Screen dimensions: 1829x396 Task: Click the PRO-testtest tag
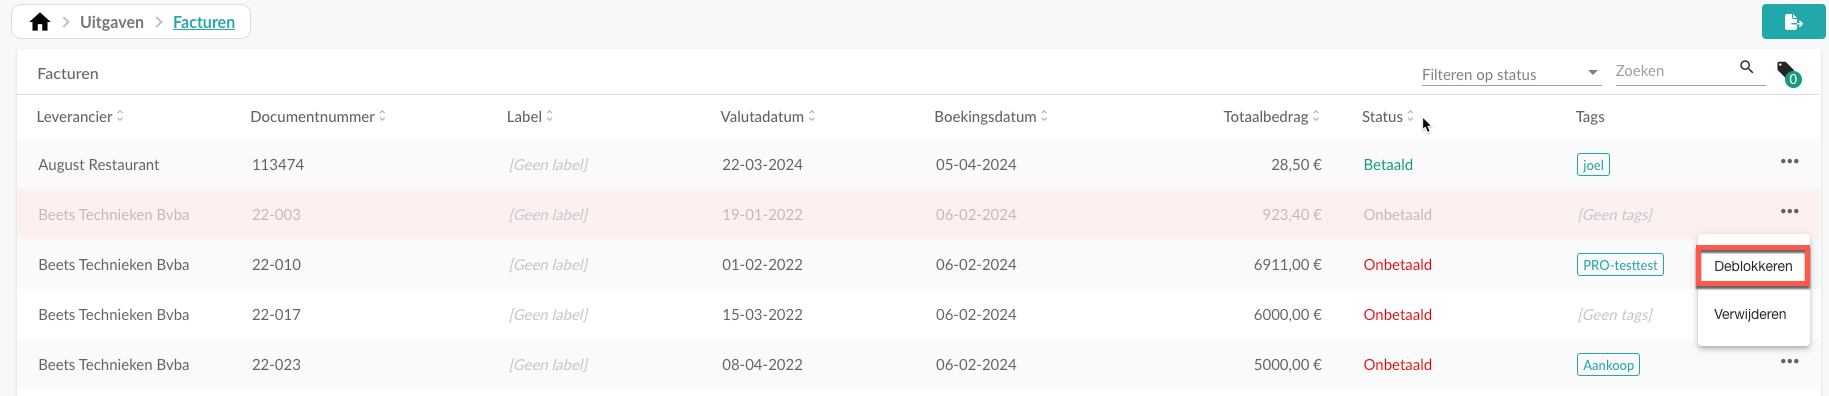1620,265
